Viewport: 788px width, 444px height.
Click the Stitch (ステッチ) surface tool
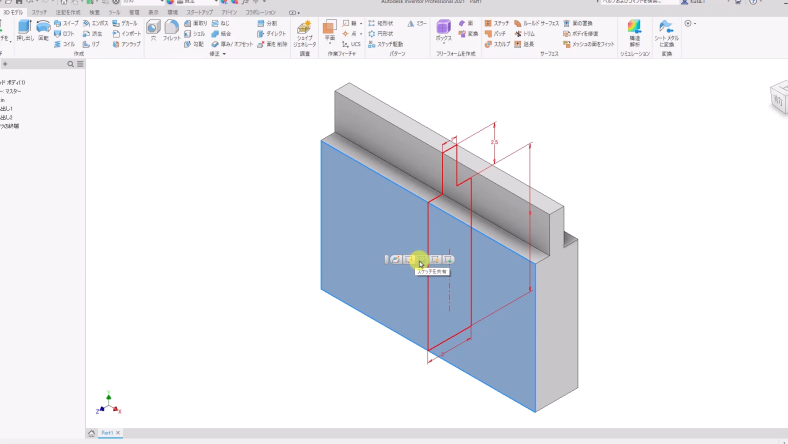(496, 22)
